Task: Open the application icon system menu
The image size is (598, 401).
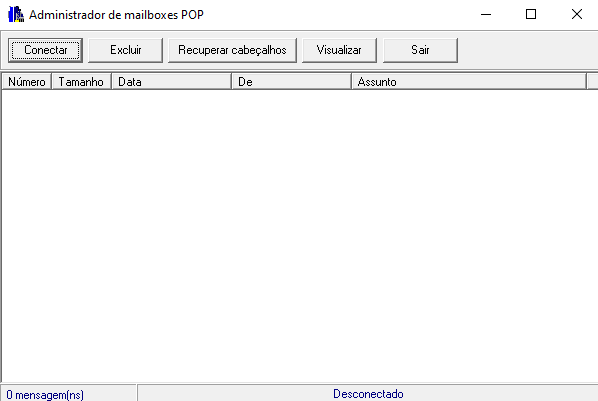Action: pyautogui.click(x=16, y=14)
